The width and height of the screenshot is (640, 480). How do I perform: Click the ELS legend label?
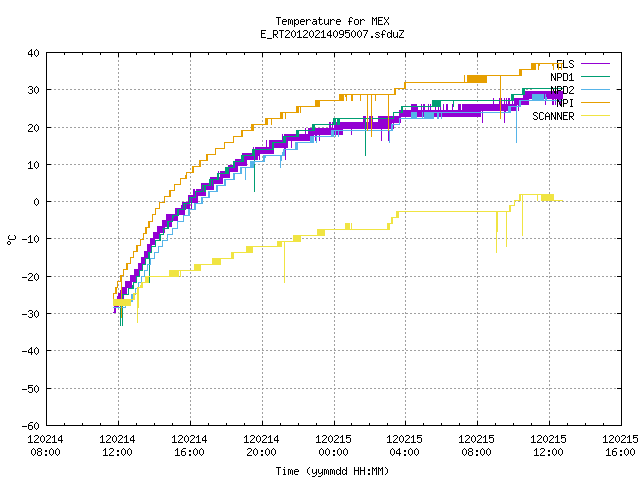pos(565,64)
